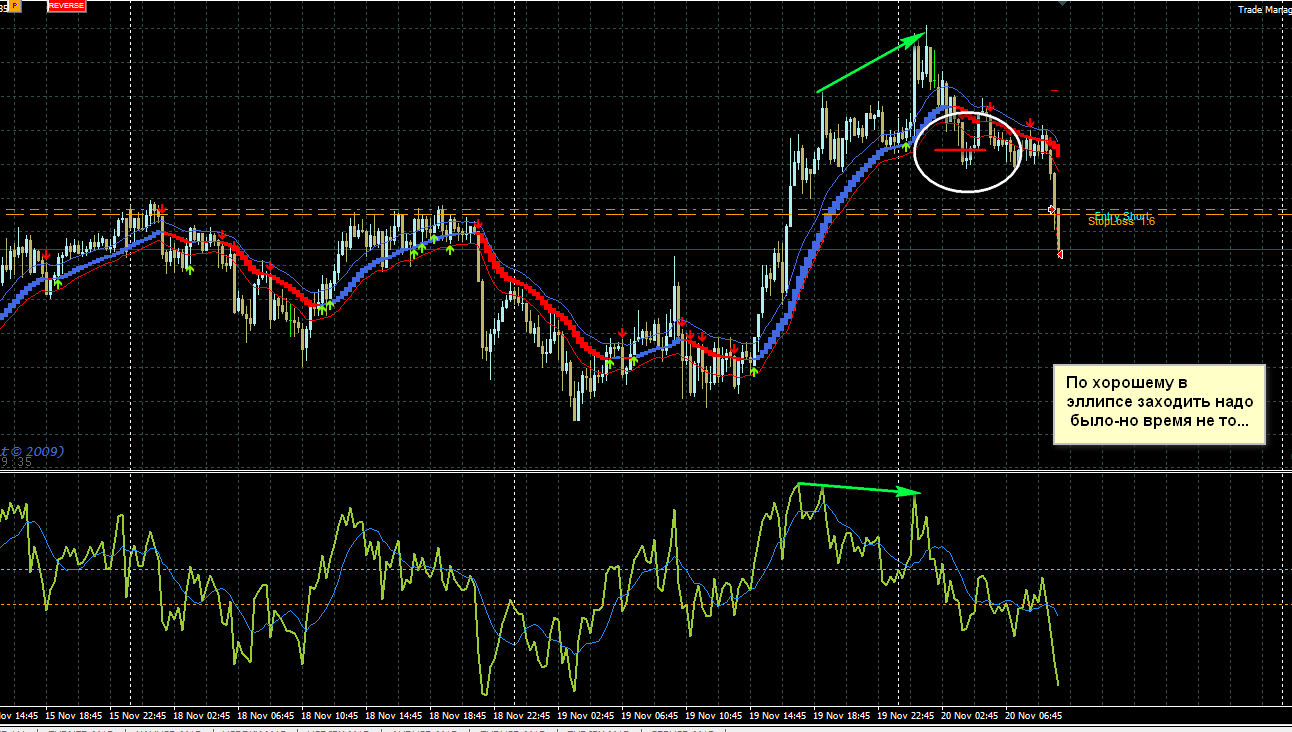Click the 15 Nov 18:45 time label
Screen dimensions: 1292x732
click(x=74, y=716)
